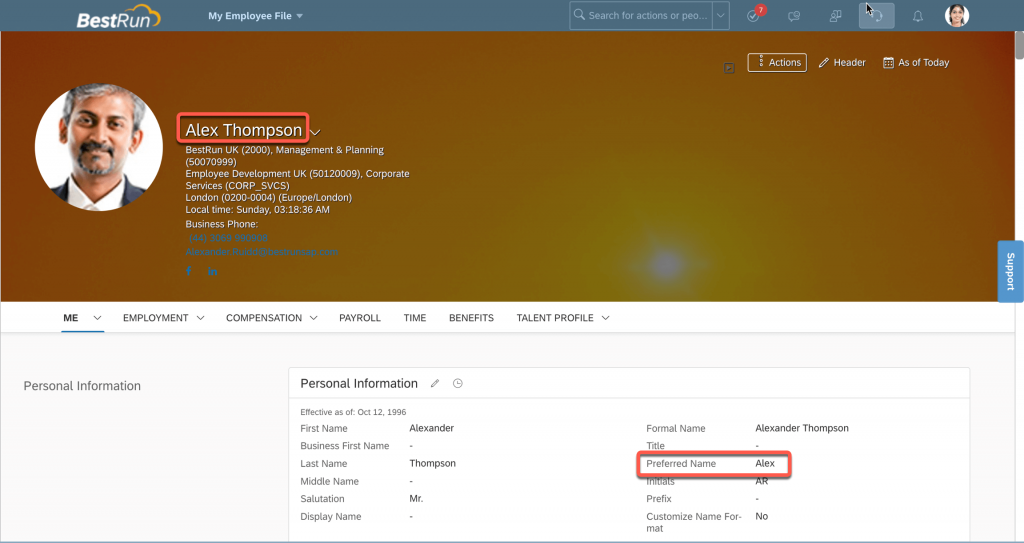Open the Facebook icon link
The image size is (1024, 543).
coord(189,271)
